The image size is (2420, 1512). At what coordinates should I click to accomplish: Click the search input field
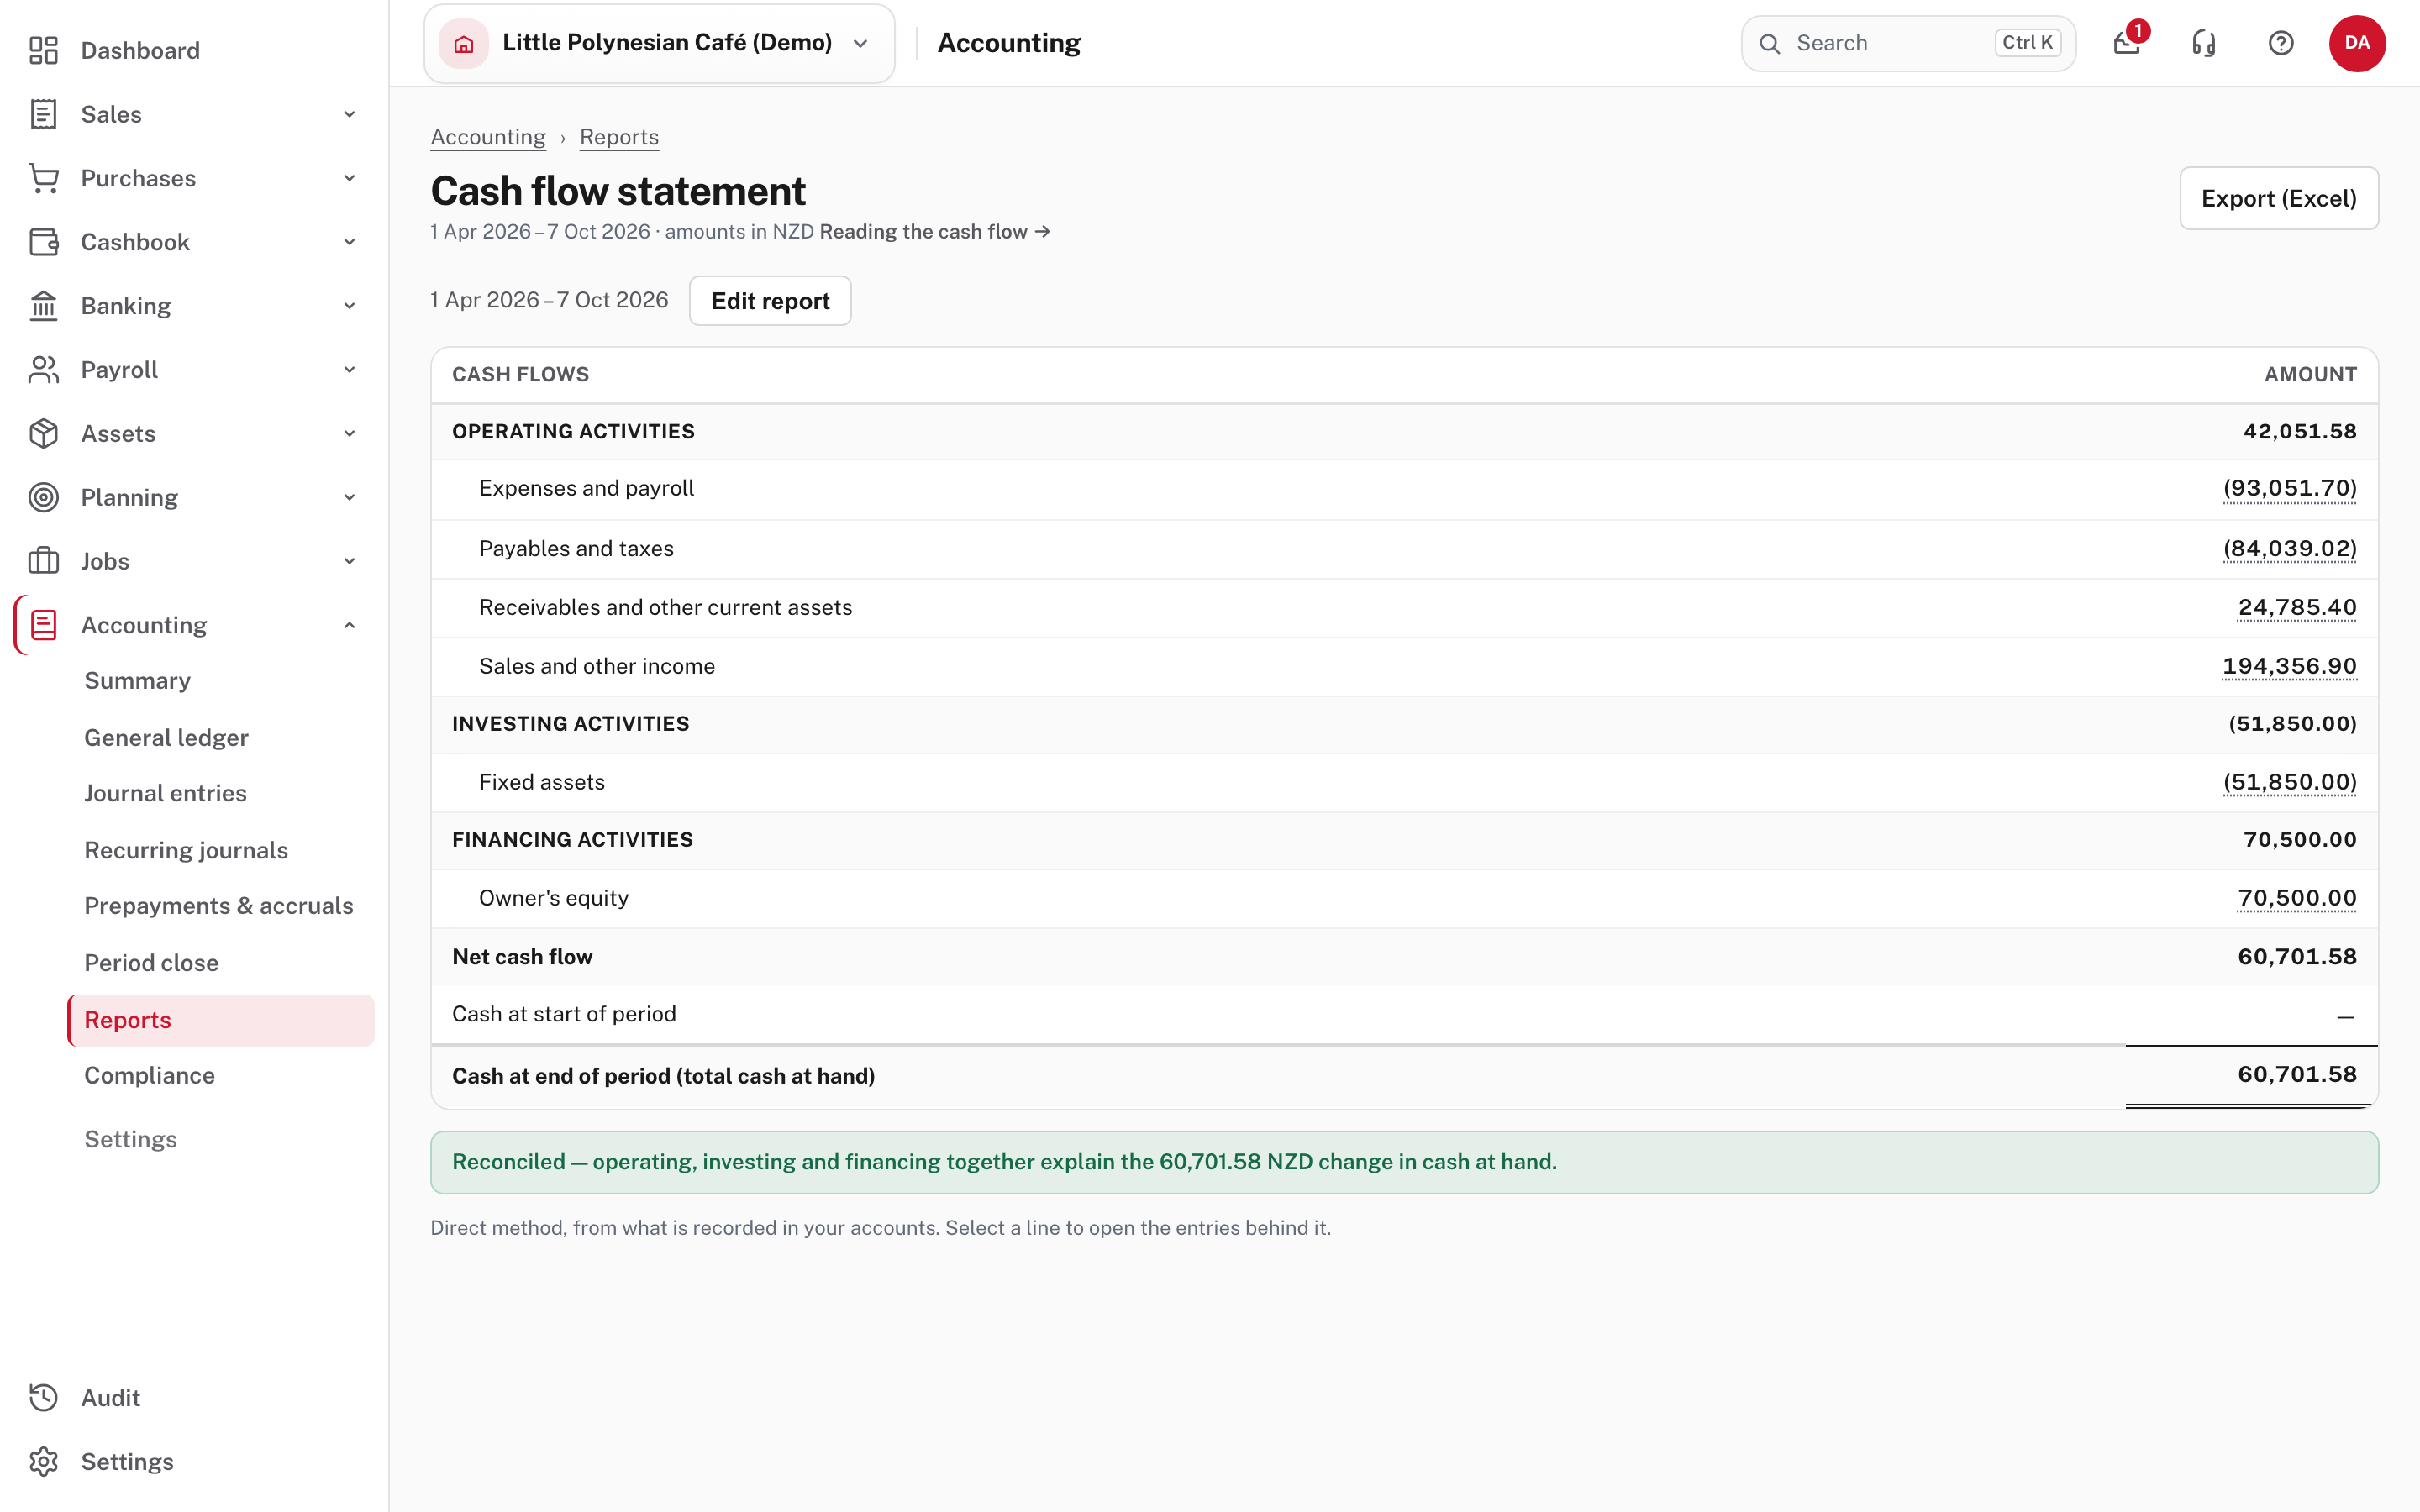coord(1908,43)
